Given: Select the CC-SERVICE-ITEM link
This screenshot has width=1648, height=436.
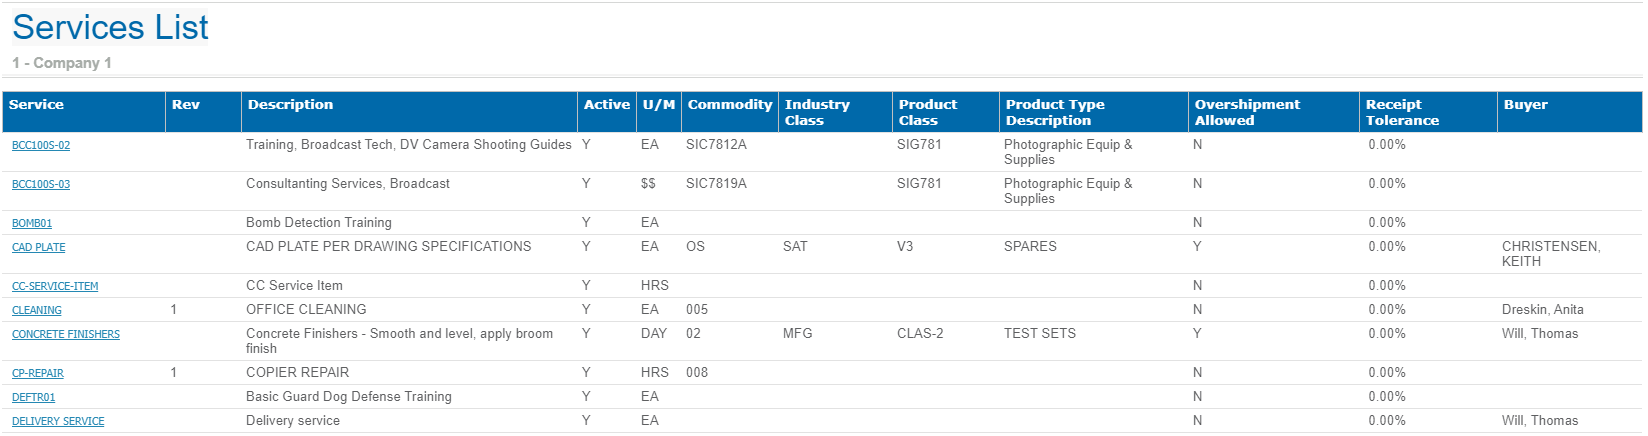Looking at the screenshot, I should point(55,287).
